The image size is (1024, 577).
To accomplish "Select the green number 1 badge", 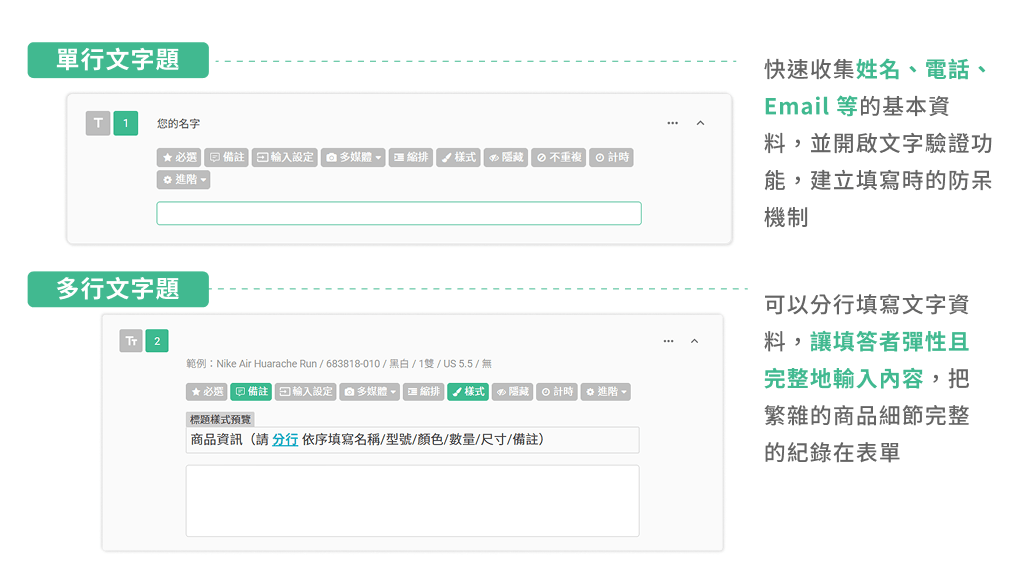I will [126, 123].
